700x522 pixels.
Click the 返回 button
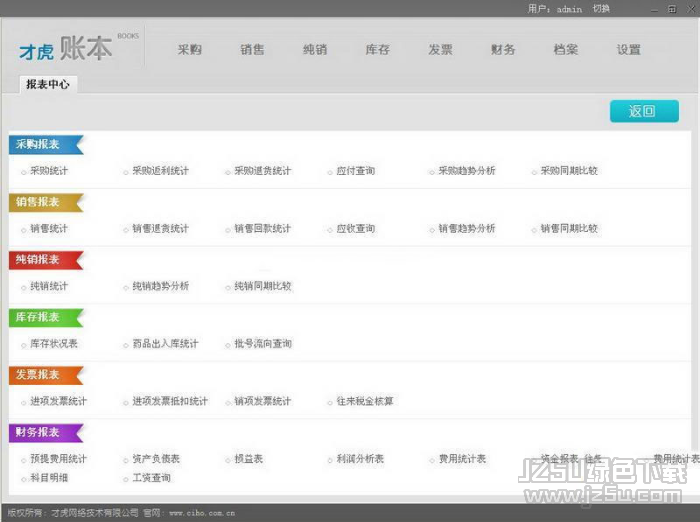[644, 111]
